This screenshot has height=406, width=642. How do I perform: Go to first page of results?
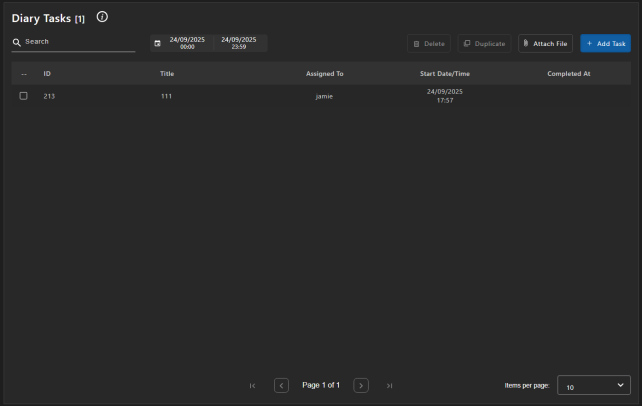pyautogui.click(x=252, y=385)
